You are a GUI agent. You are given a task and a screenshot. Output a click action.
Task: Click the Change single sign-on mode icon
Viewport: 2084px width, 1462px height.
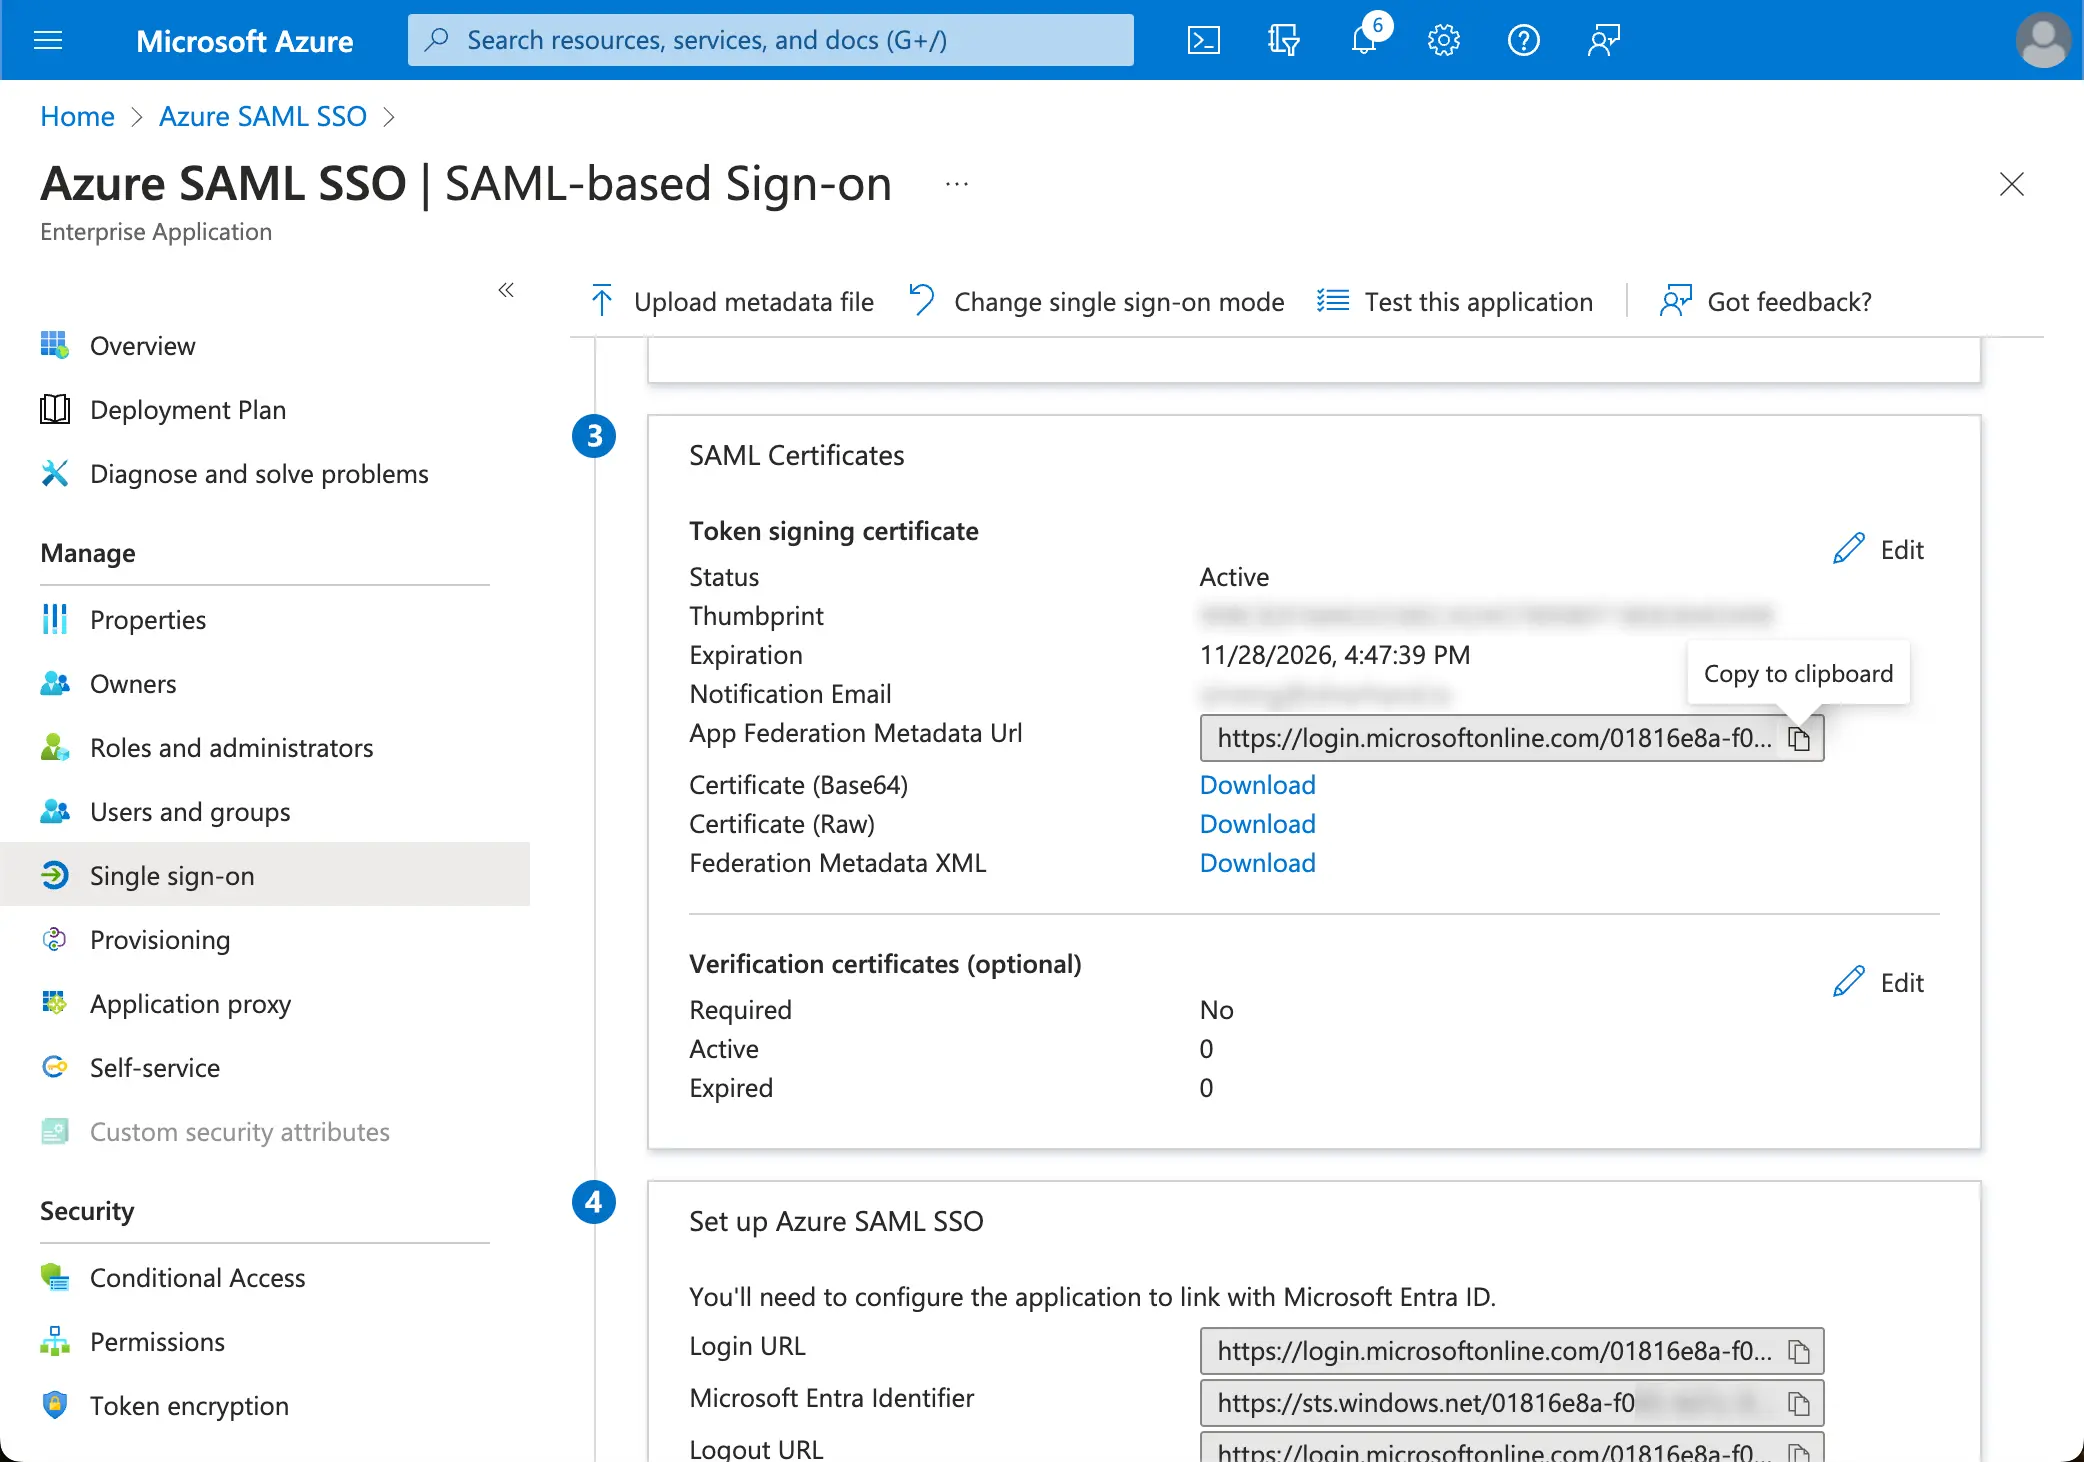tap(920, 301)
